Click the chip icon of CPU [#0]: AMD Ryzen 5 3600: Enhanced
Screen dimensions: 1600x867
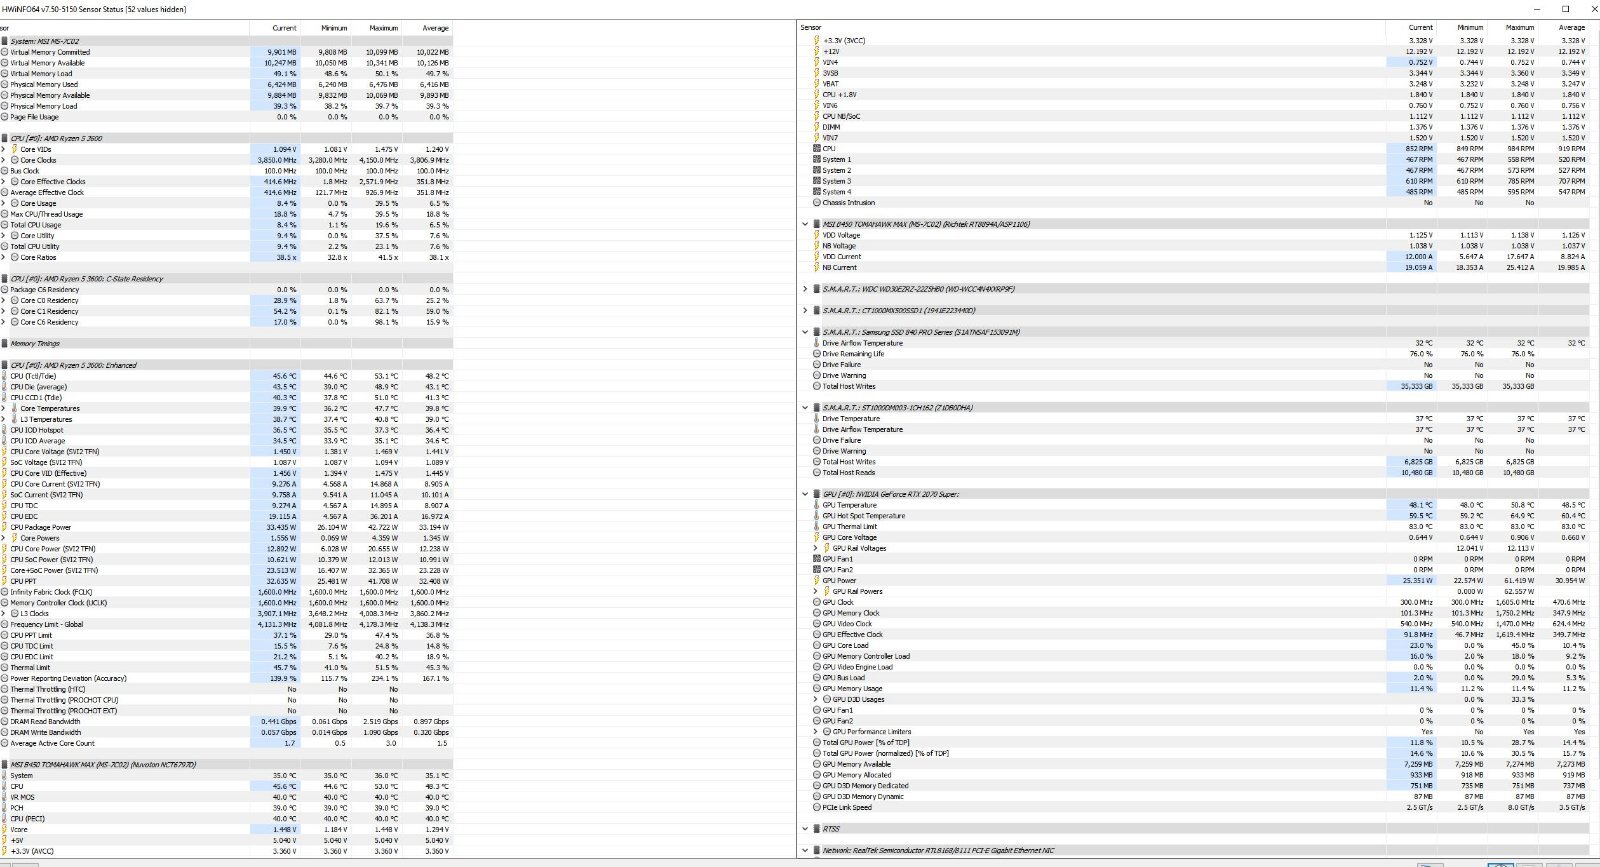pos(5,365)
